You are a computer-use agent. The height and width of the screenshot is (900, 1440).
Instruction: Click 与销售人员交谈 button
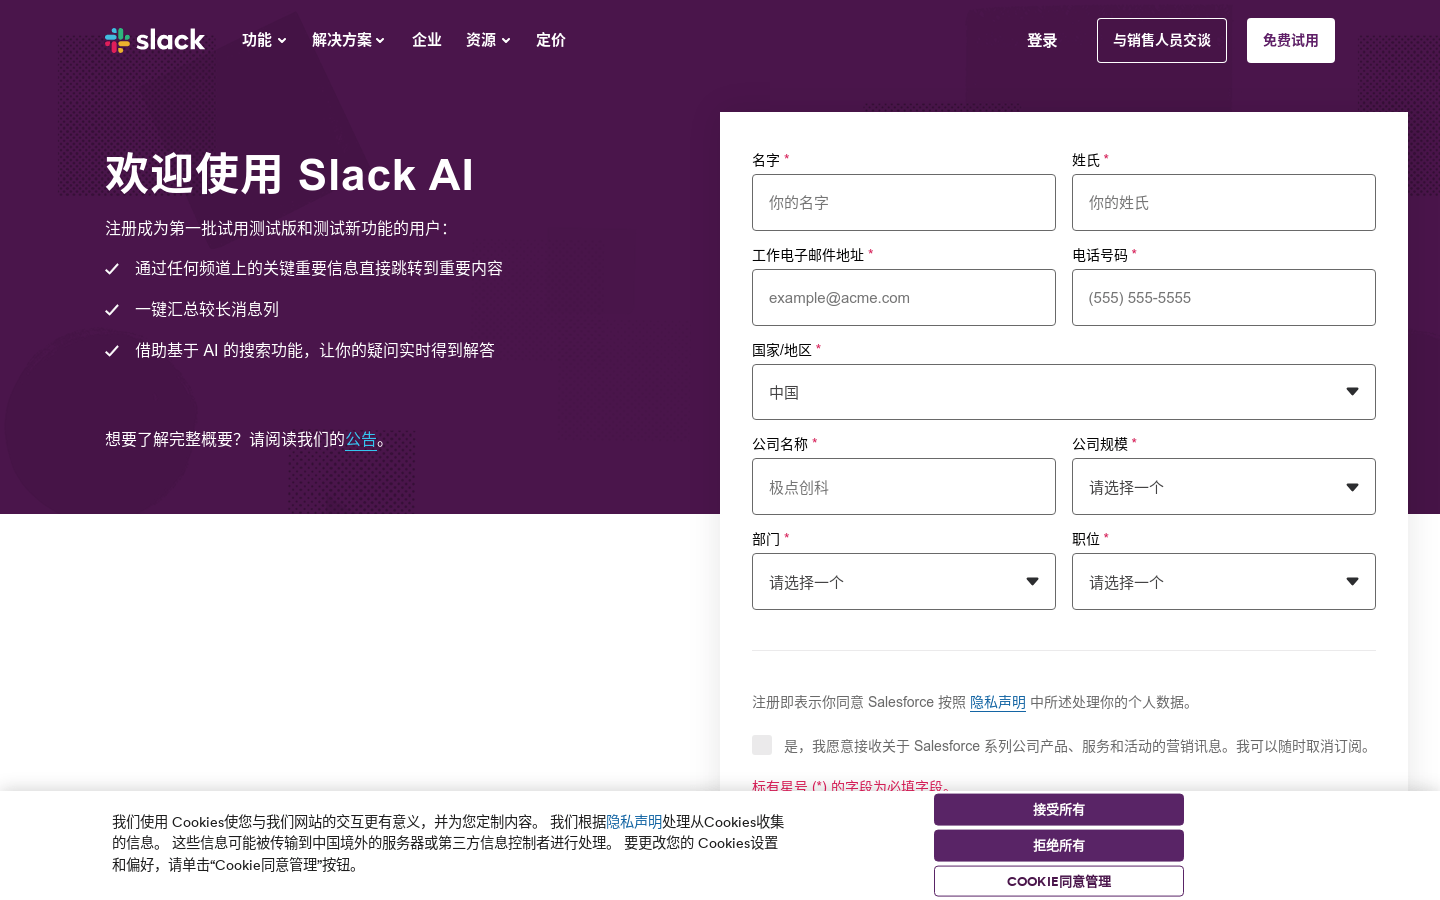[1162, 41]
